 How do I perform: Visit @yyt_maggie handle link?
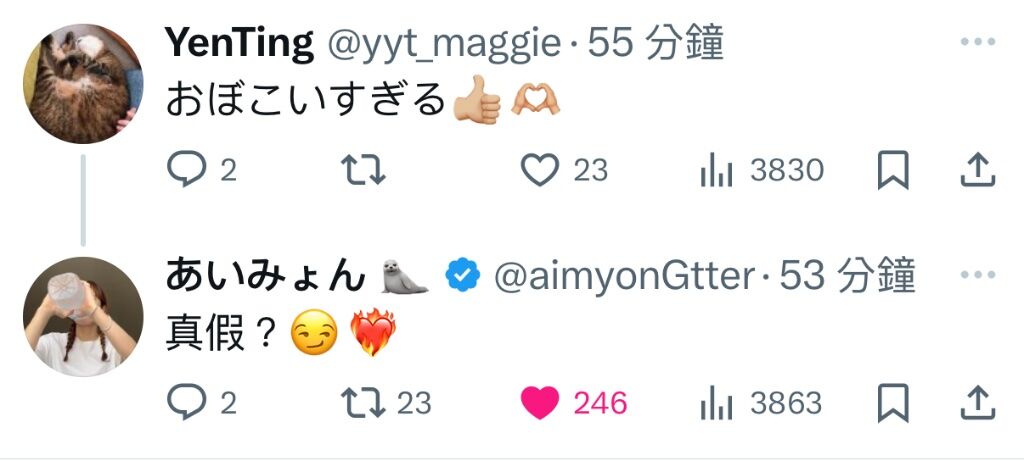[x=443, y=44]
